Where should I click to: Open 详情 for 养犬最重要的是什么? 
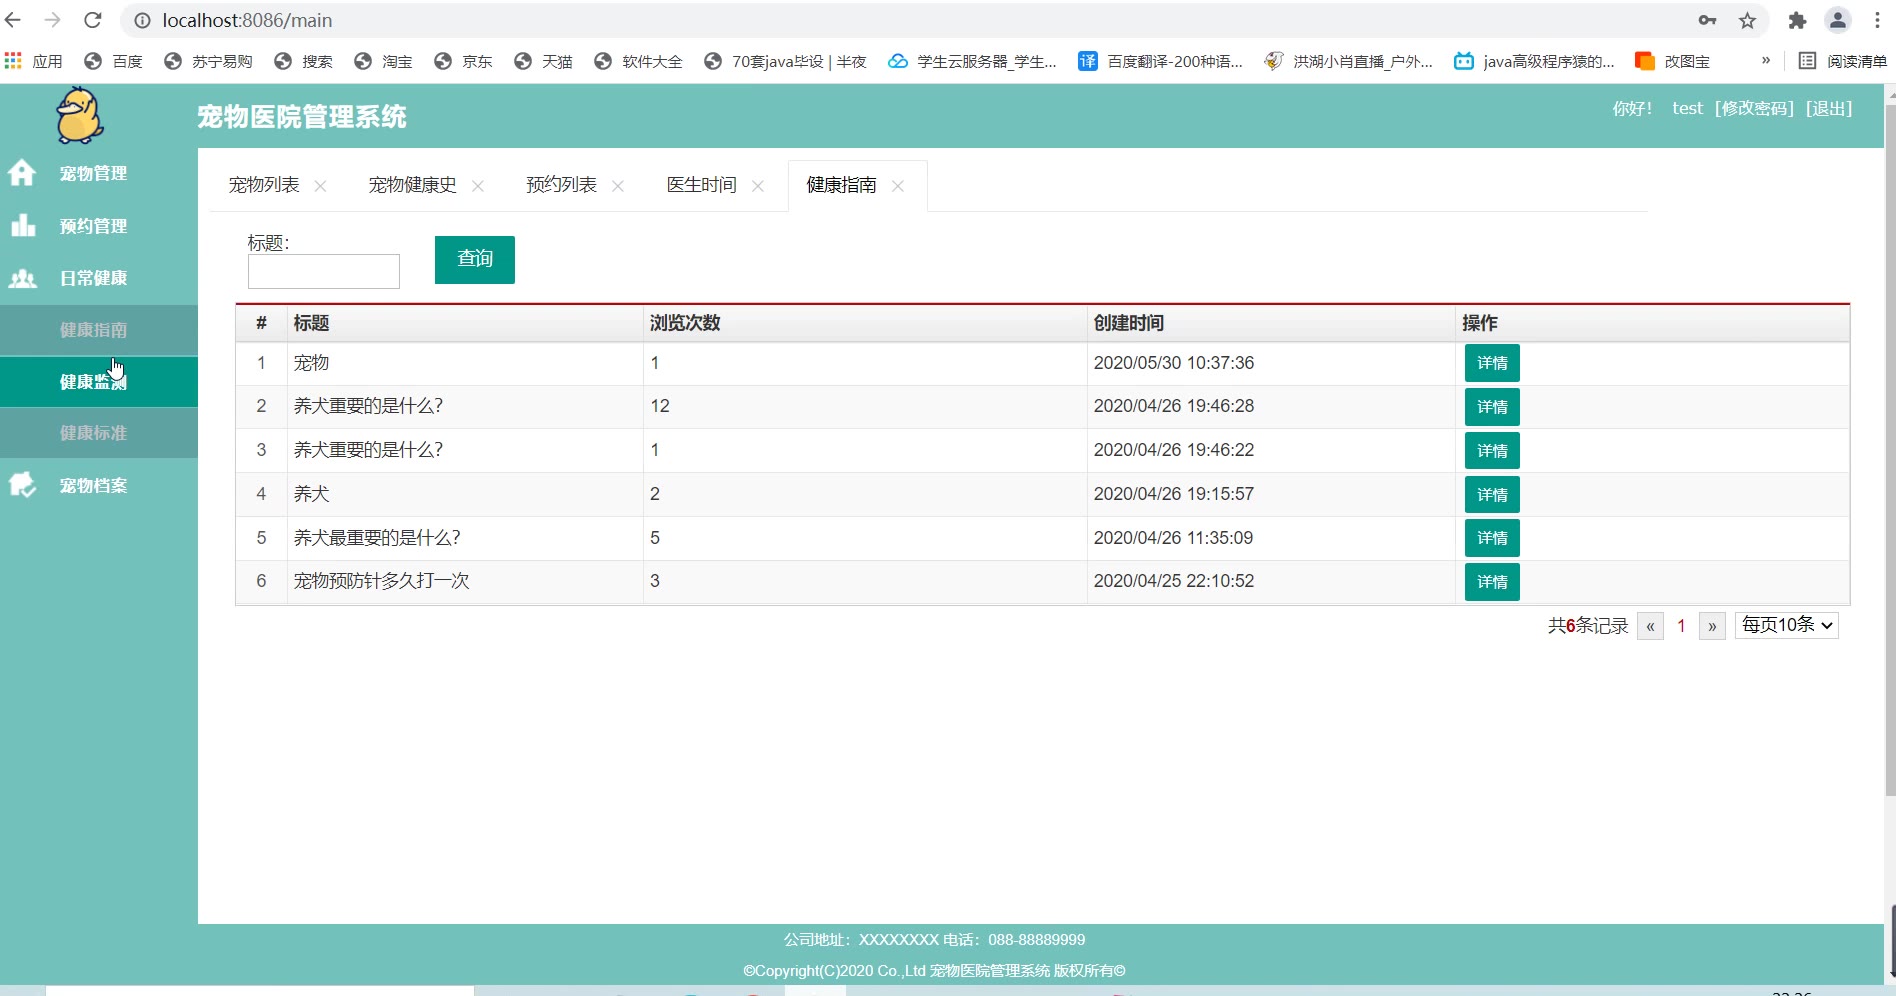click(x=1492, y=538)
